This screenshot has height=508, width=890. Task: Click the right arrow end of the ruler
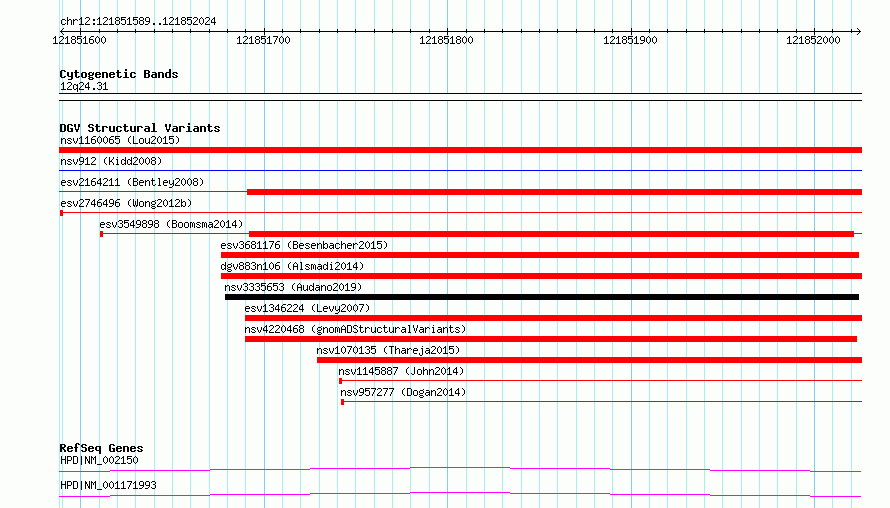click(x=858, y=32)
